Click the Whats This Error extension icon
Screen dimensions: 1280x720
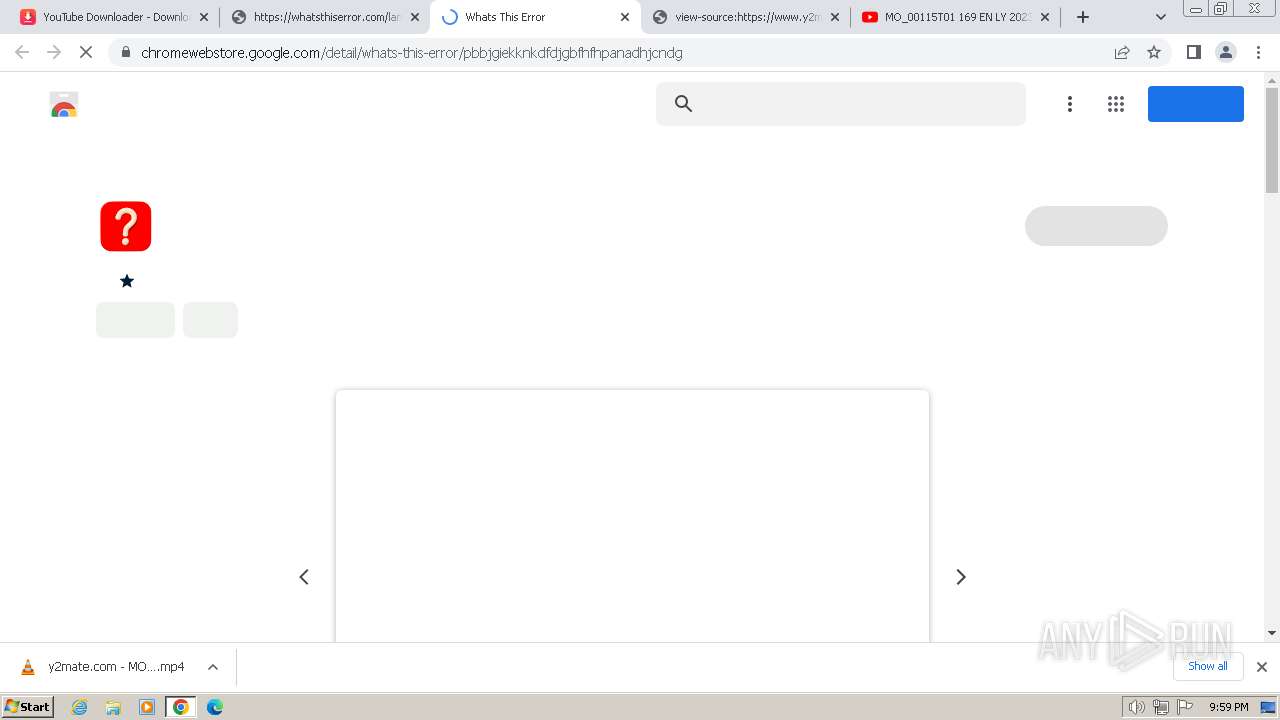pyautogui.click(x=126, y=226)
